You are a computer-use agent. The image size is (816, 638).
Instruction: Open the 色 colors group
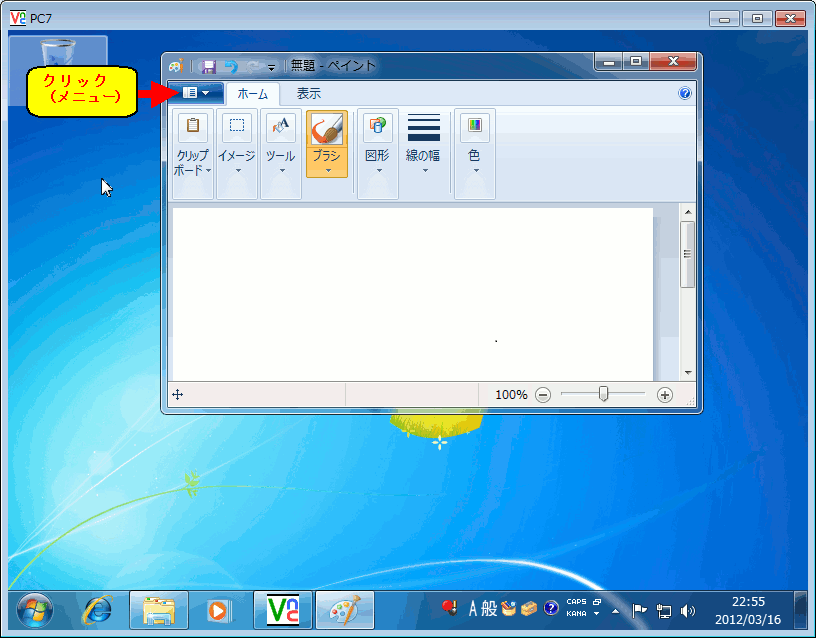pyautogui.click(x=474, y=150)
